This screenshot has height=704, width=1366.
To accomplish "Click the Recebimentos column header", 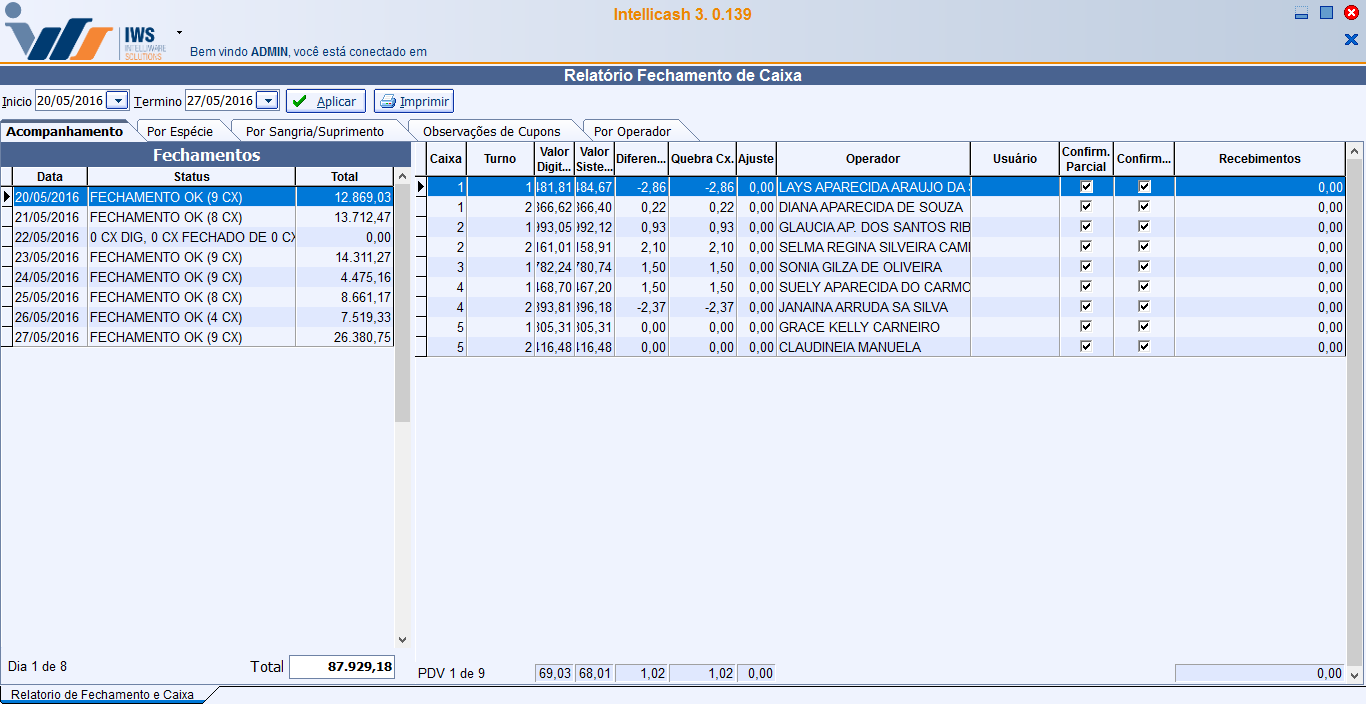I will point(1260,159).
